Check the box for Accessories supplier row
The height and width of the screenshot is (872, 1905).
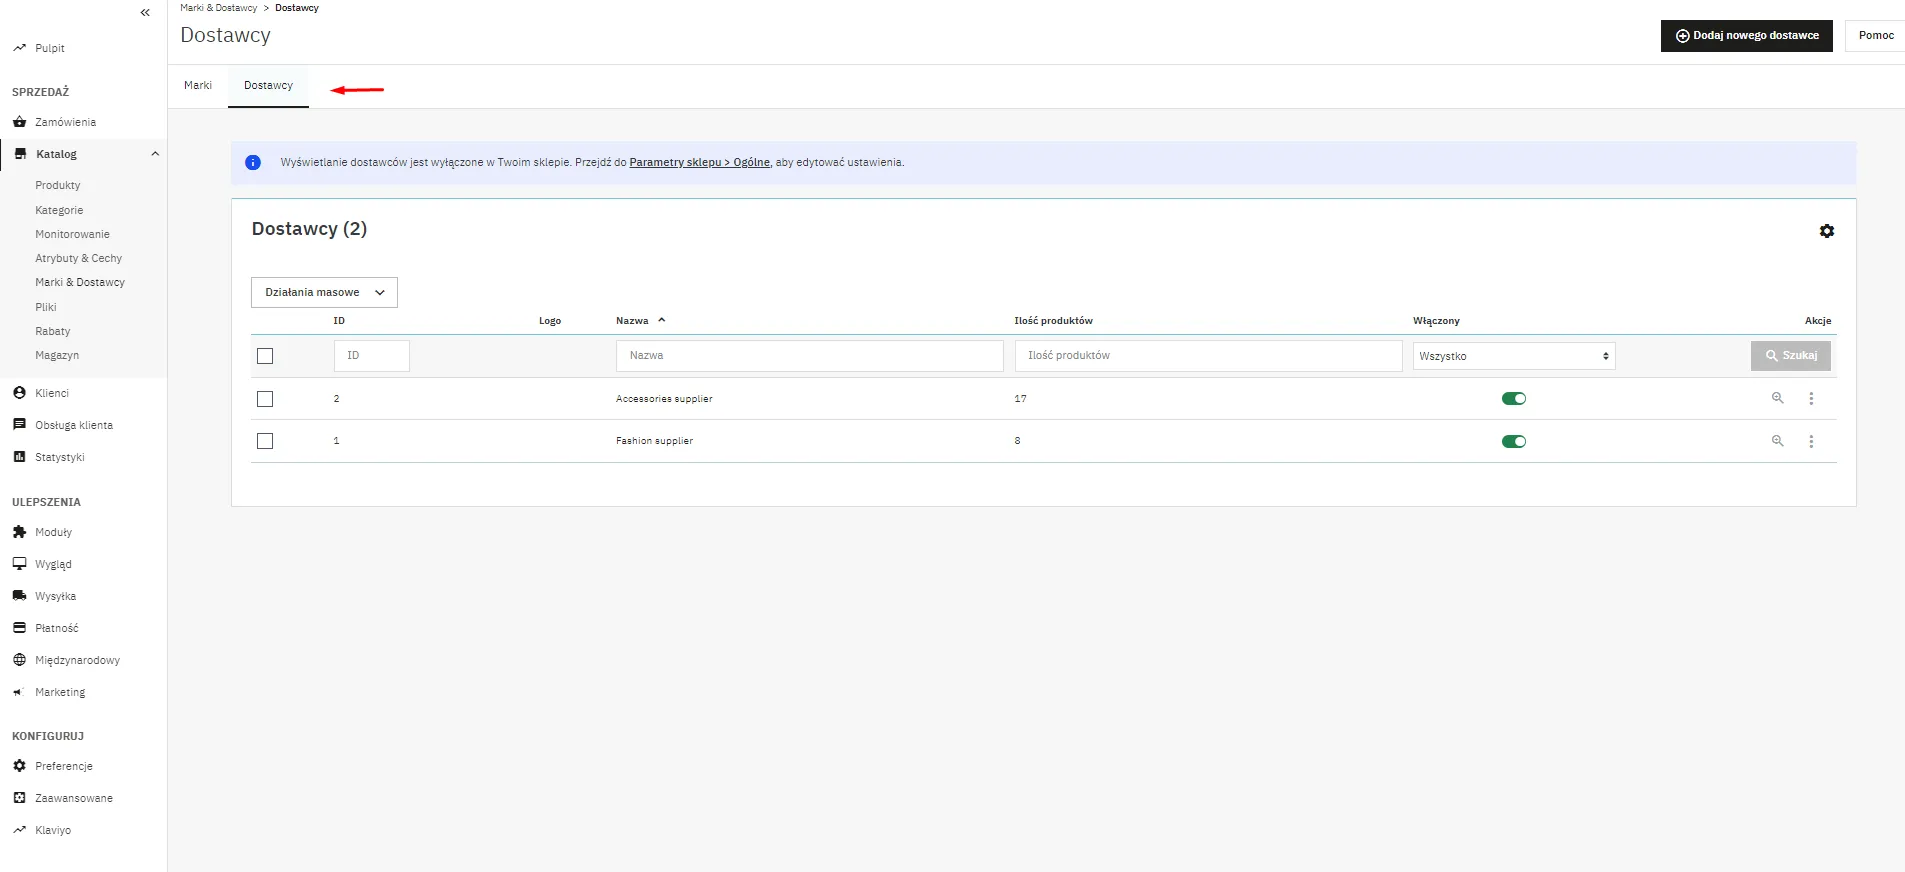[x=265, y=399]
